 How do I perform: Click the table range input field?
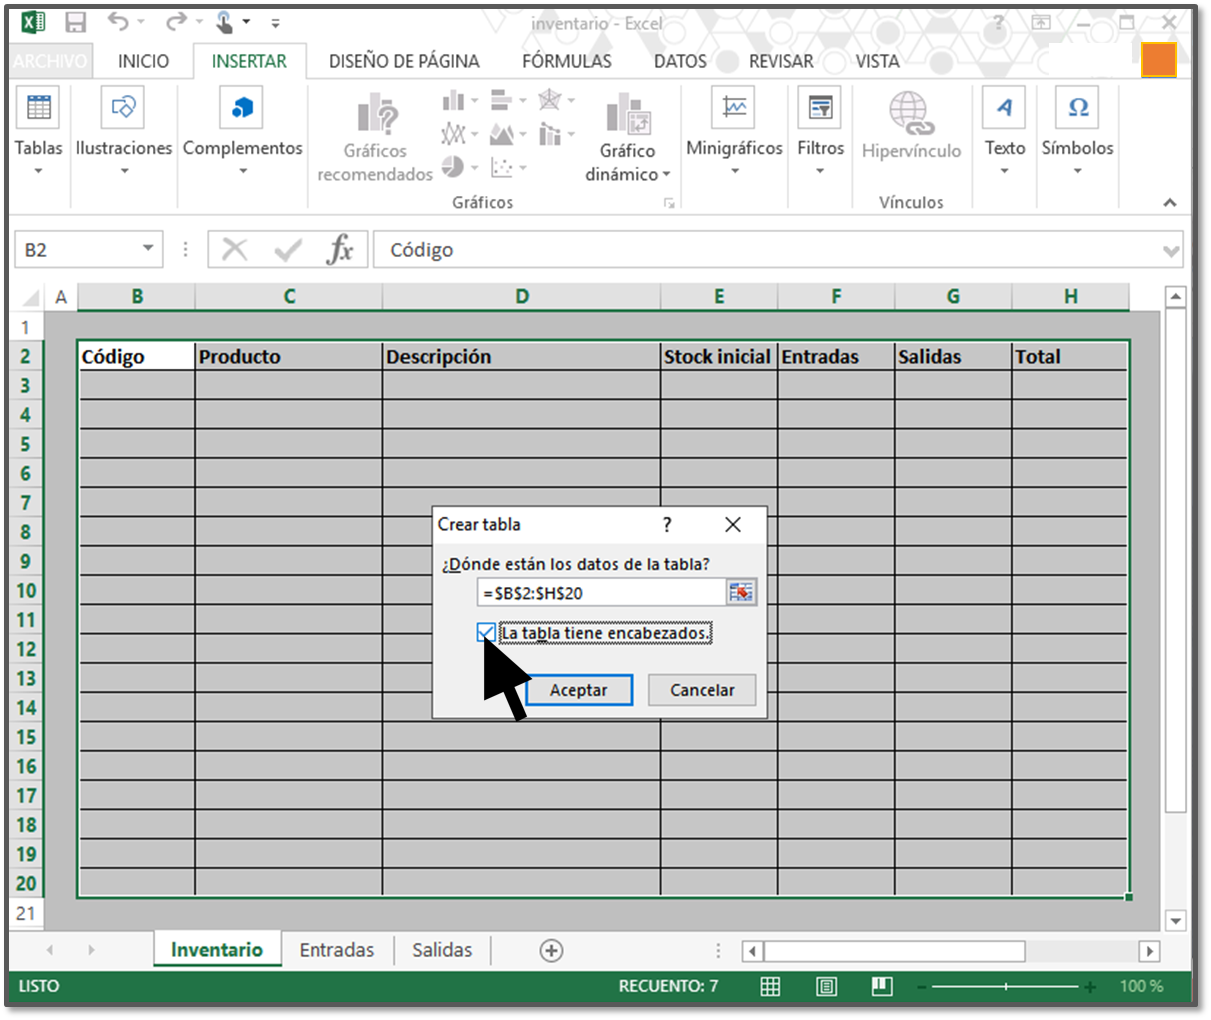(600, 593)
